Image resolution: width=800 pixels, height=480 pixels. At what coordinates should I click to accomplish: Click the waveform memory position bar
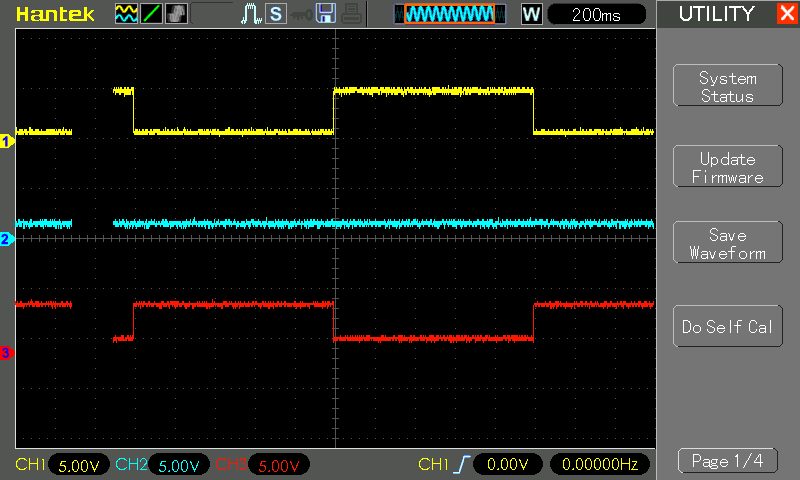tap(445, 14)
